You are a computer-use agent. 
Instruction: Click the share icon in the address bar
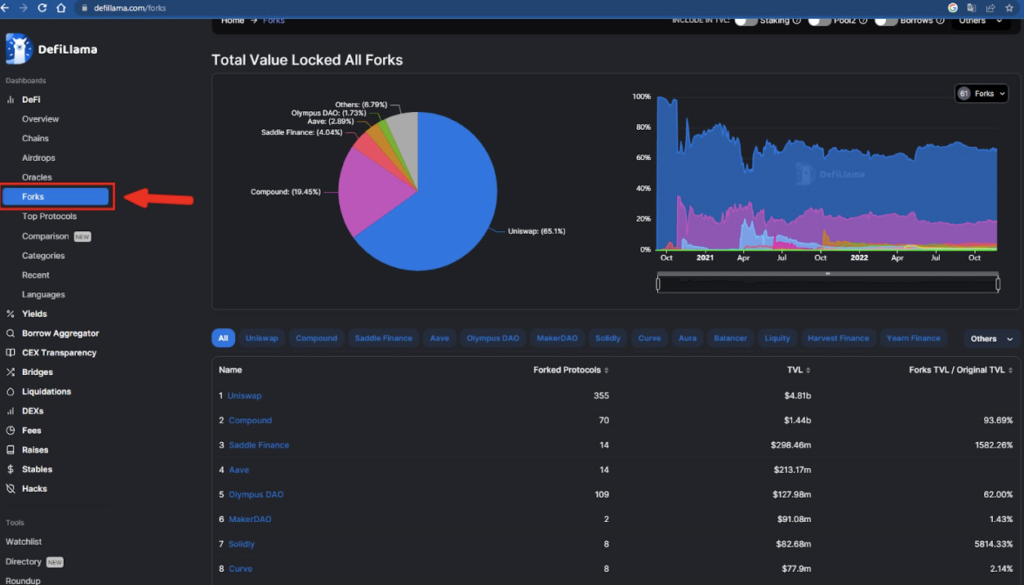991,8
